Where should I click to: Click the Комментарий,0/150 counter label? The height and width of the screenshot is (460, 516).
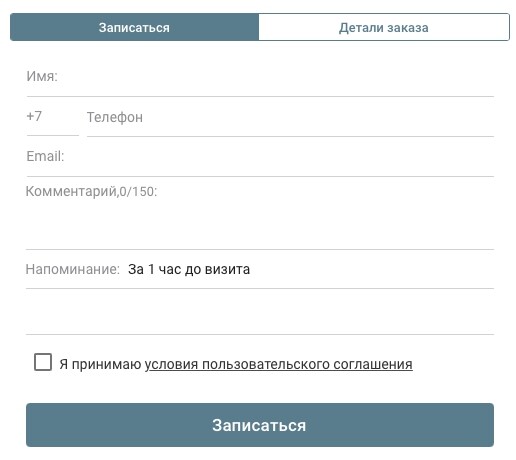(x=91, y=192)
